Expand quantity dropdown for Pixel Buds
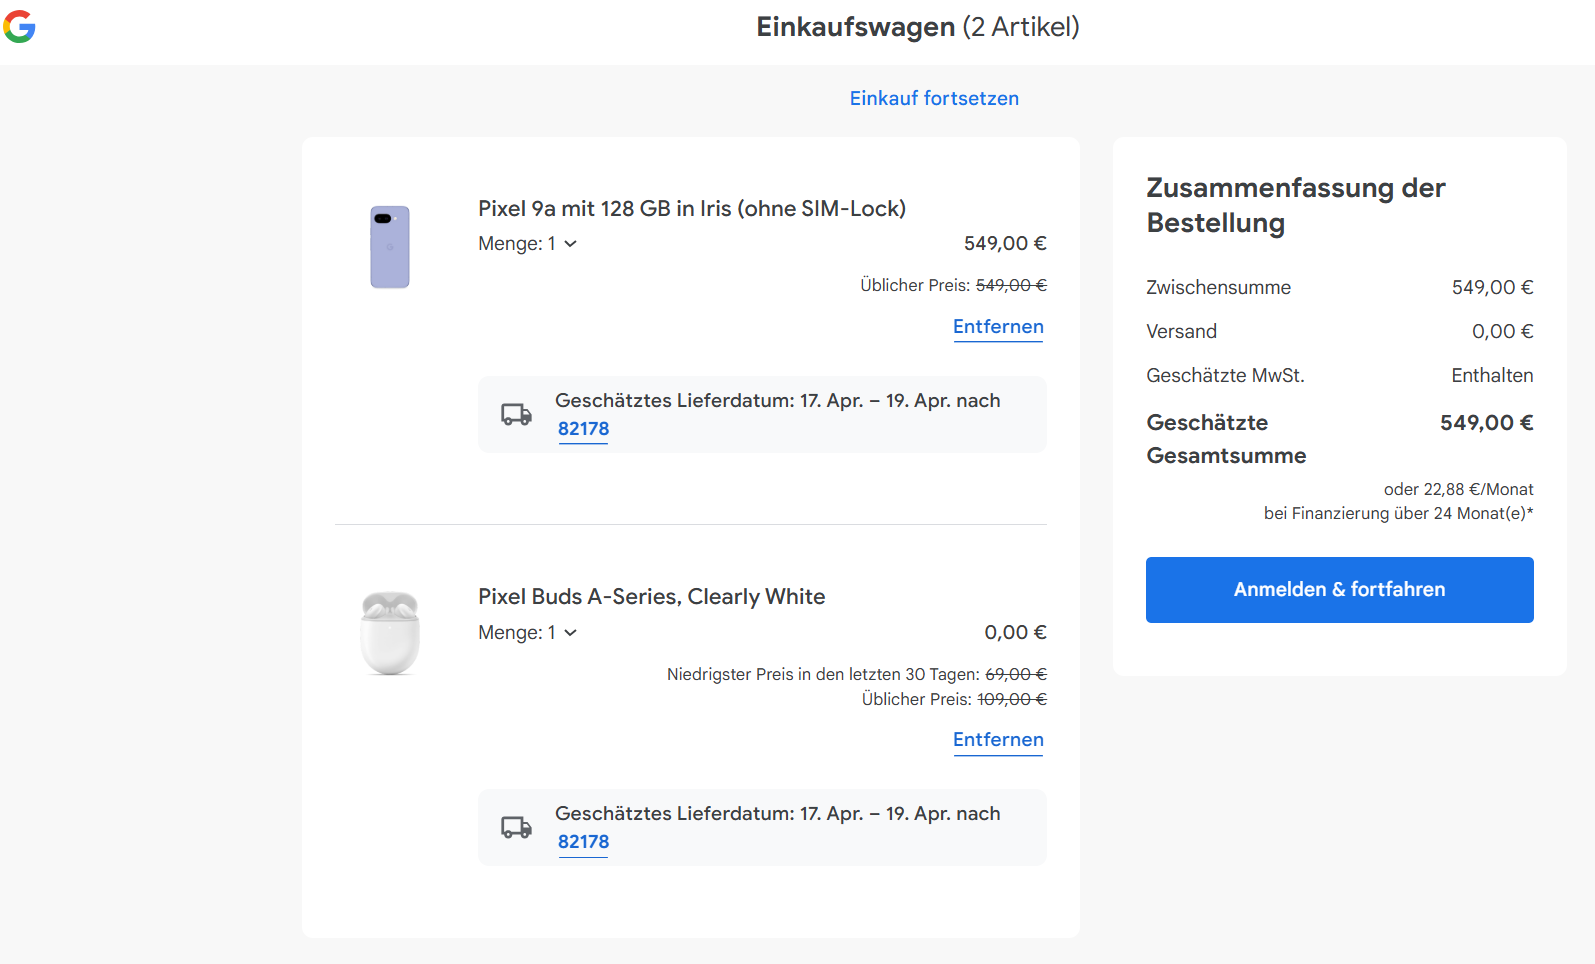 click(x=528, y=633)
